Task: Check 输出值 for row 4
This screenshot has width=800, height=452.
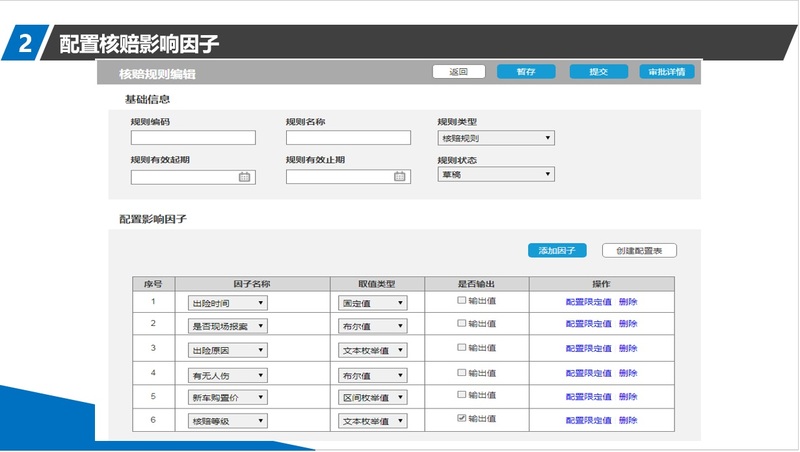Action: [x=461, y=372]
